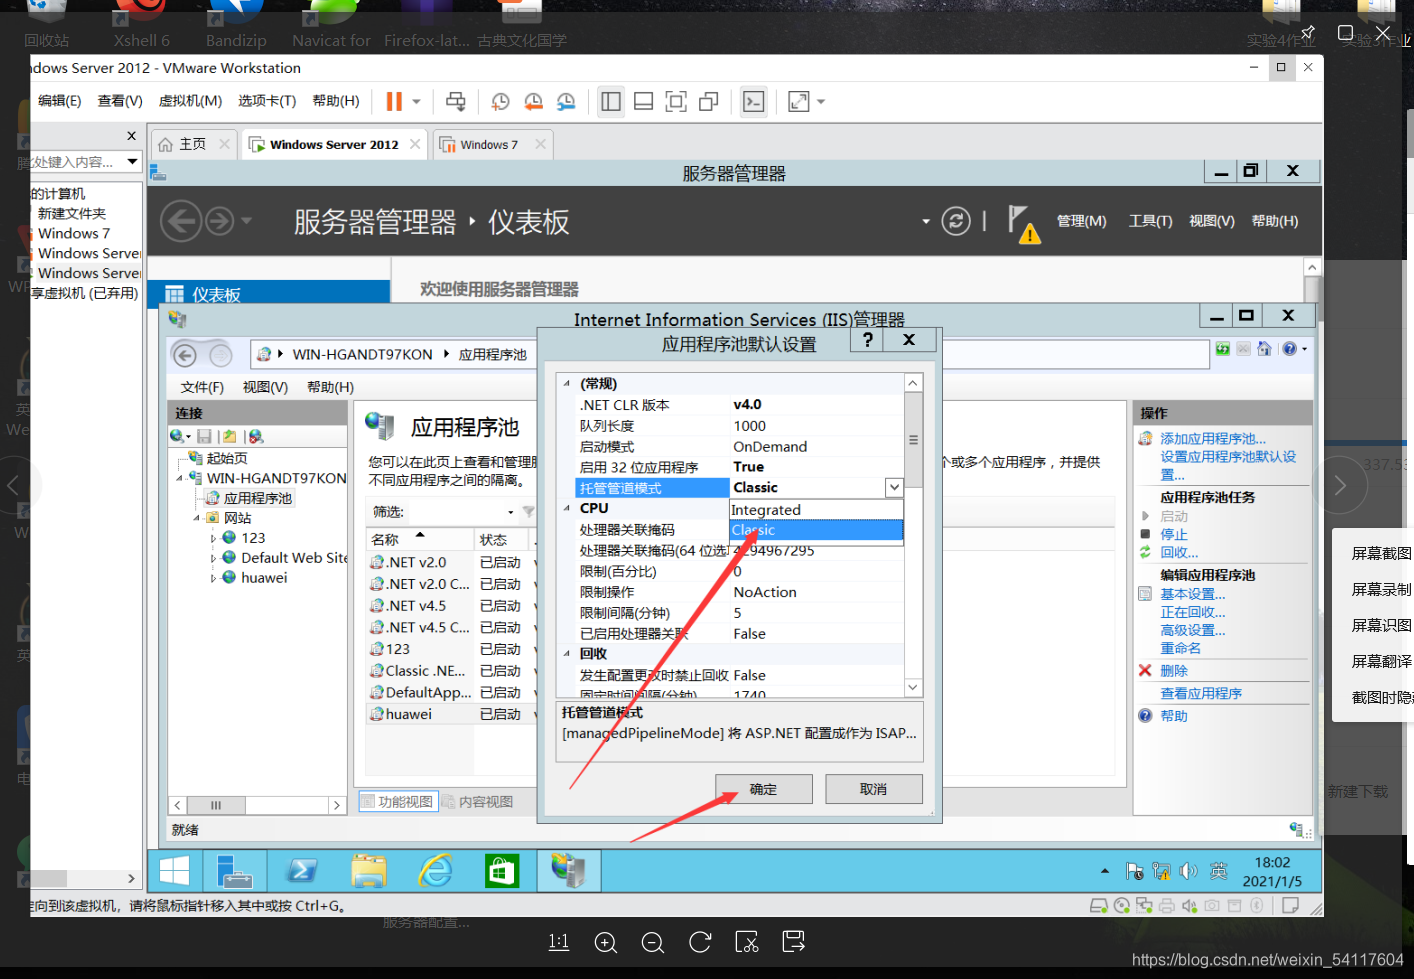Confirm dialog with 确定 button
Image resolution: width=1414 pixels, height=979 pixels.
click(x=764, y=789)
